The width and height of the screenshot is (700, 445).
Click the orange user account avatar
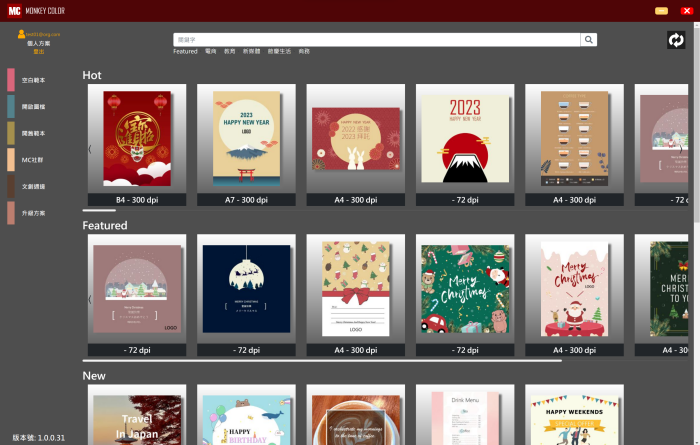[21, 34]
